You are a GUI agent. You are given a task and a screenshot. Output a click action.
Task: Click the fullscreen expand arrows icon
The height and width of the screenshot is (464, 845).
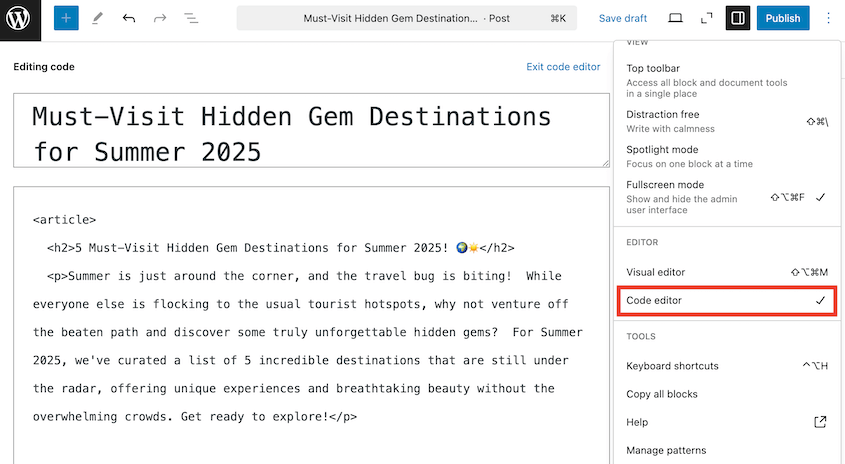coord(707,18)
